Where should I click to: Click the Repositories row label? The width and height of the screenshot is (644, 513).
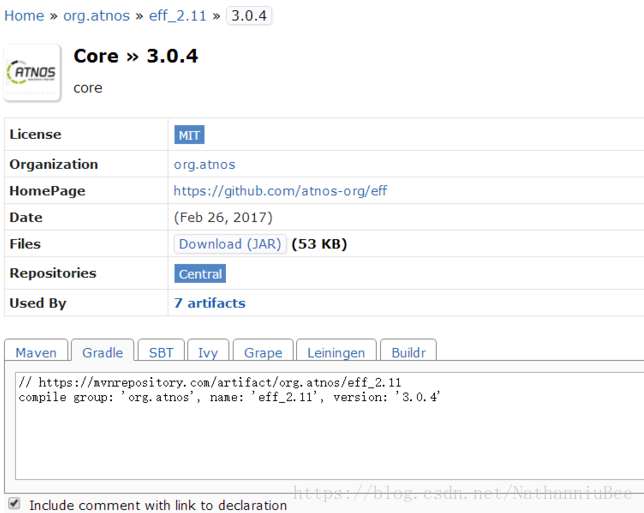click(x=53, y=273)
